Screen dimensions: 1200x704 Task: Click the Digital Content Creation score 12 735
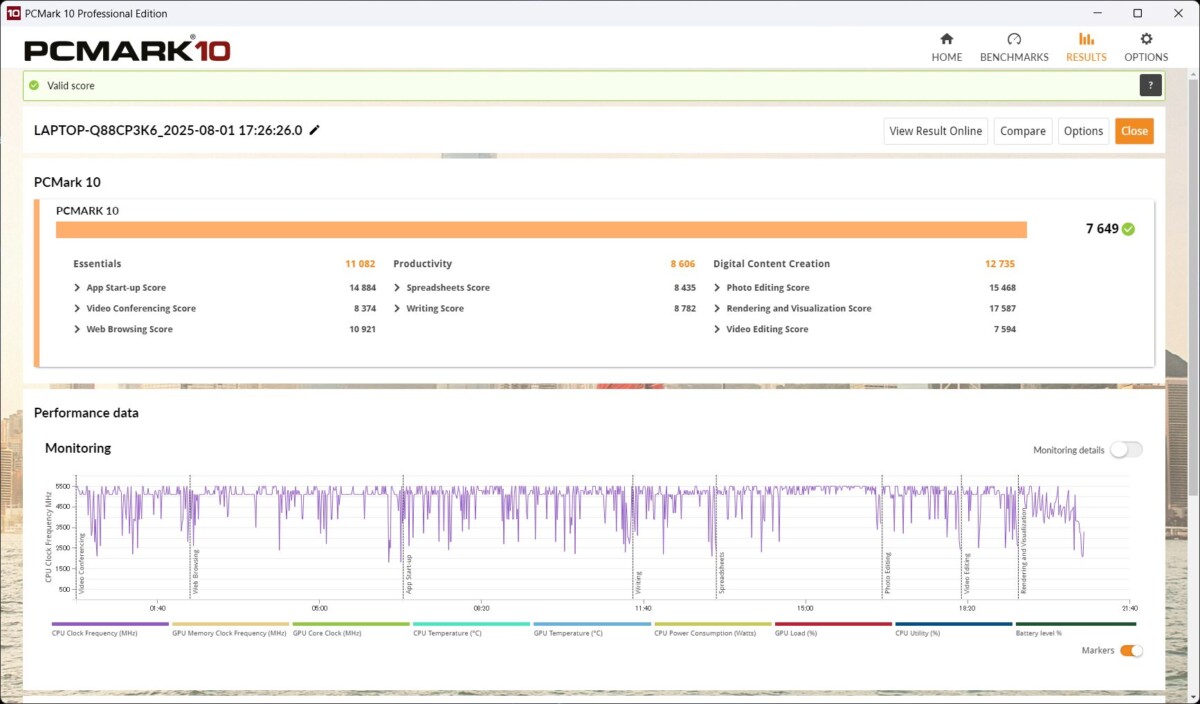(x=1000, y=264)
